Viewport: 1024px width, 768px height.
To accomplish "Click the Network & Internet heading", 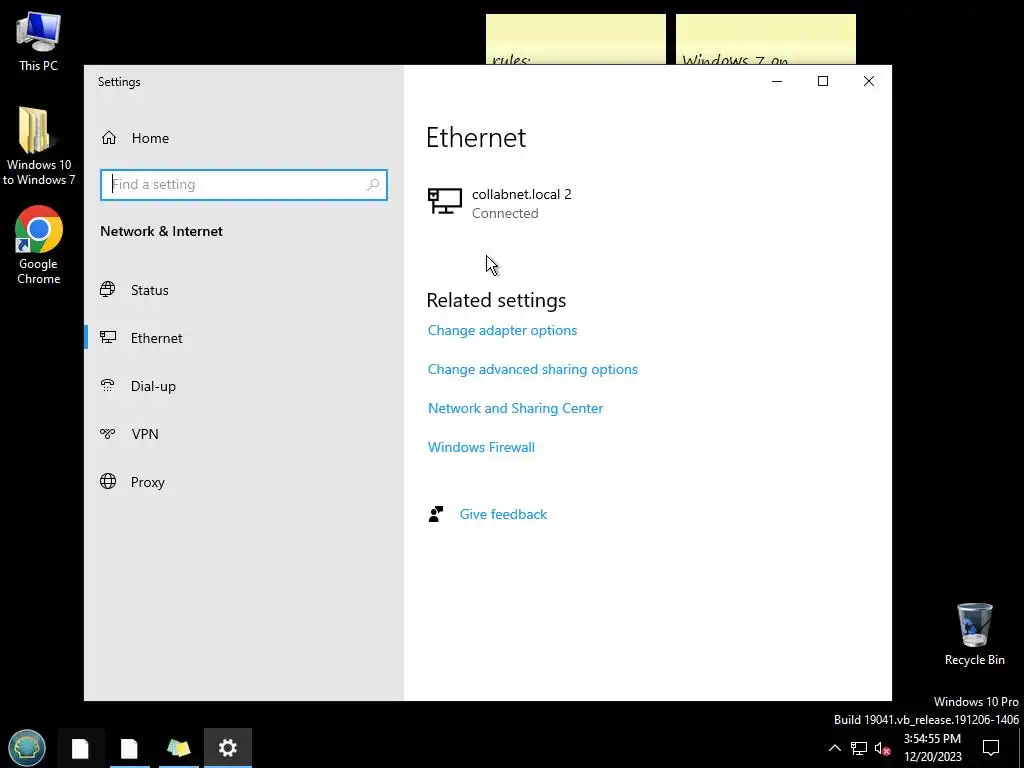I will point(161,231).
